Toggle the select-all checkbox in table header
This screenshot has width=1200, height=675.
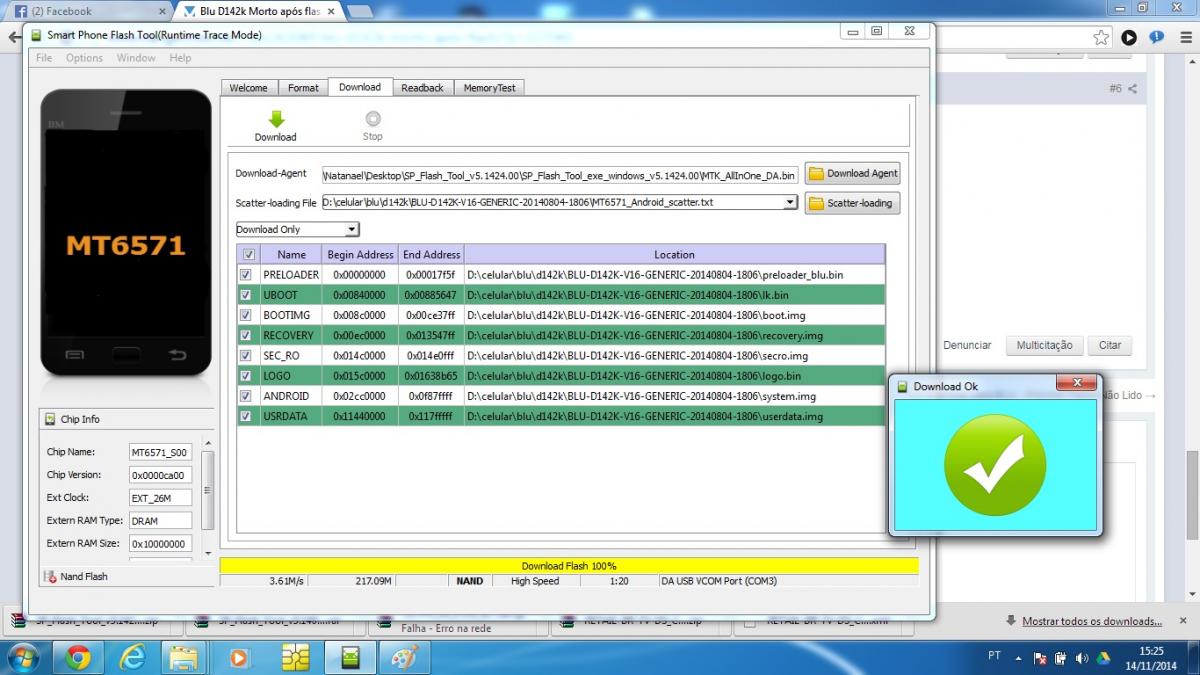249,255
